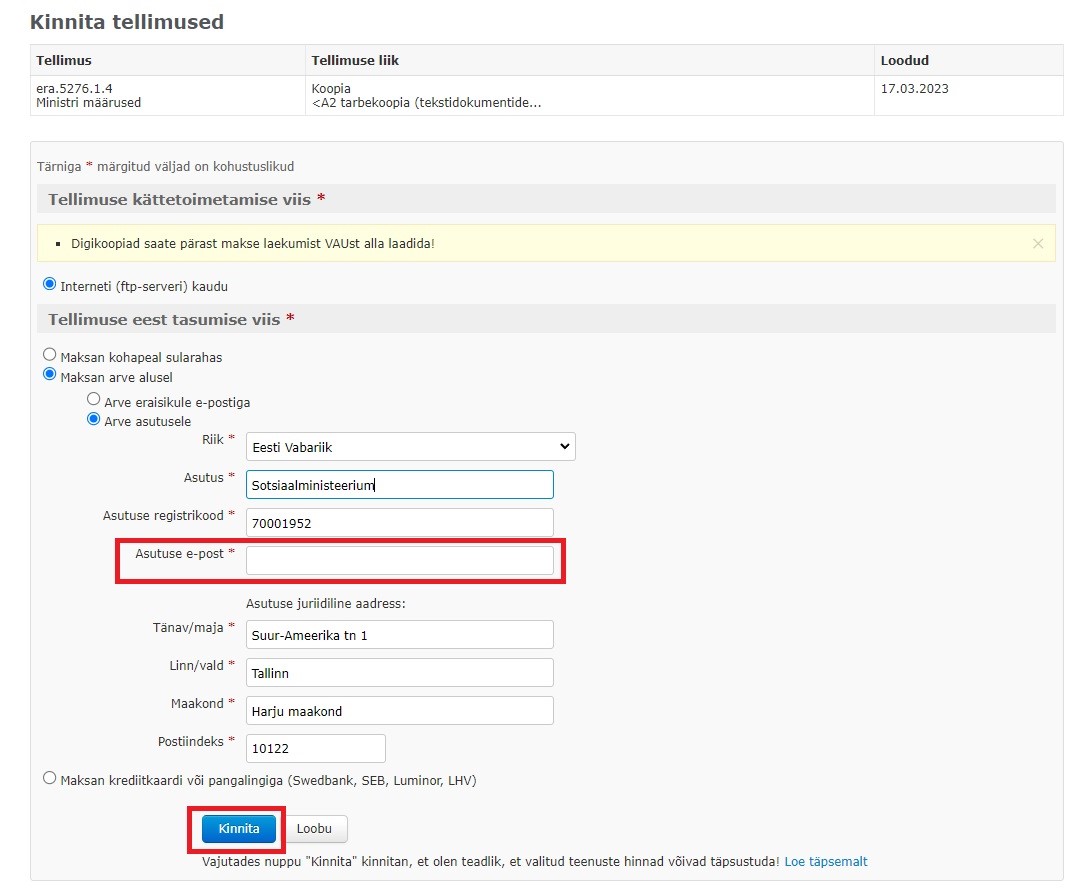
Task: Click the empty Asutuse e-post field
Action: click(399, 560)
